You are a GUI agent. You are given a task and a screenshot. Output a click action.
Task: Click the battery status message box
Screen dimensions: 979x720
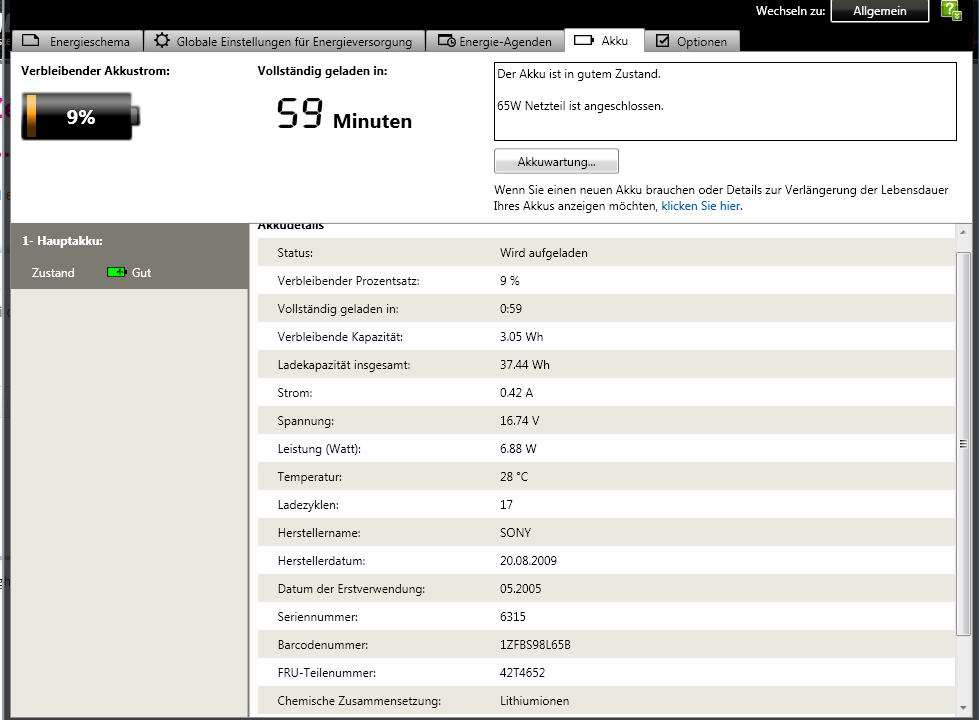(x=724, y=102)
